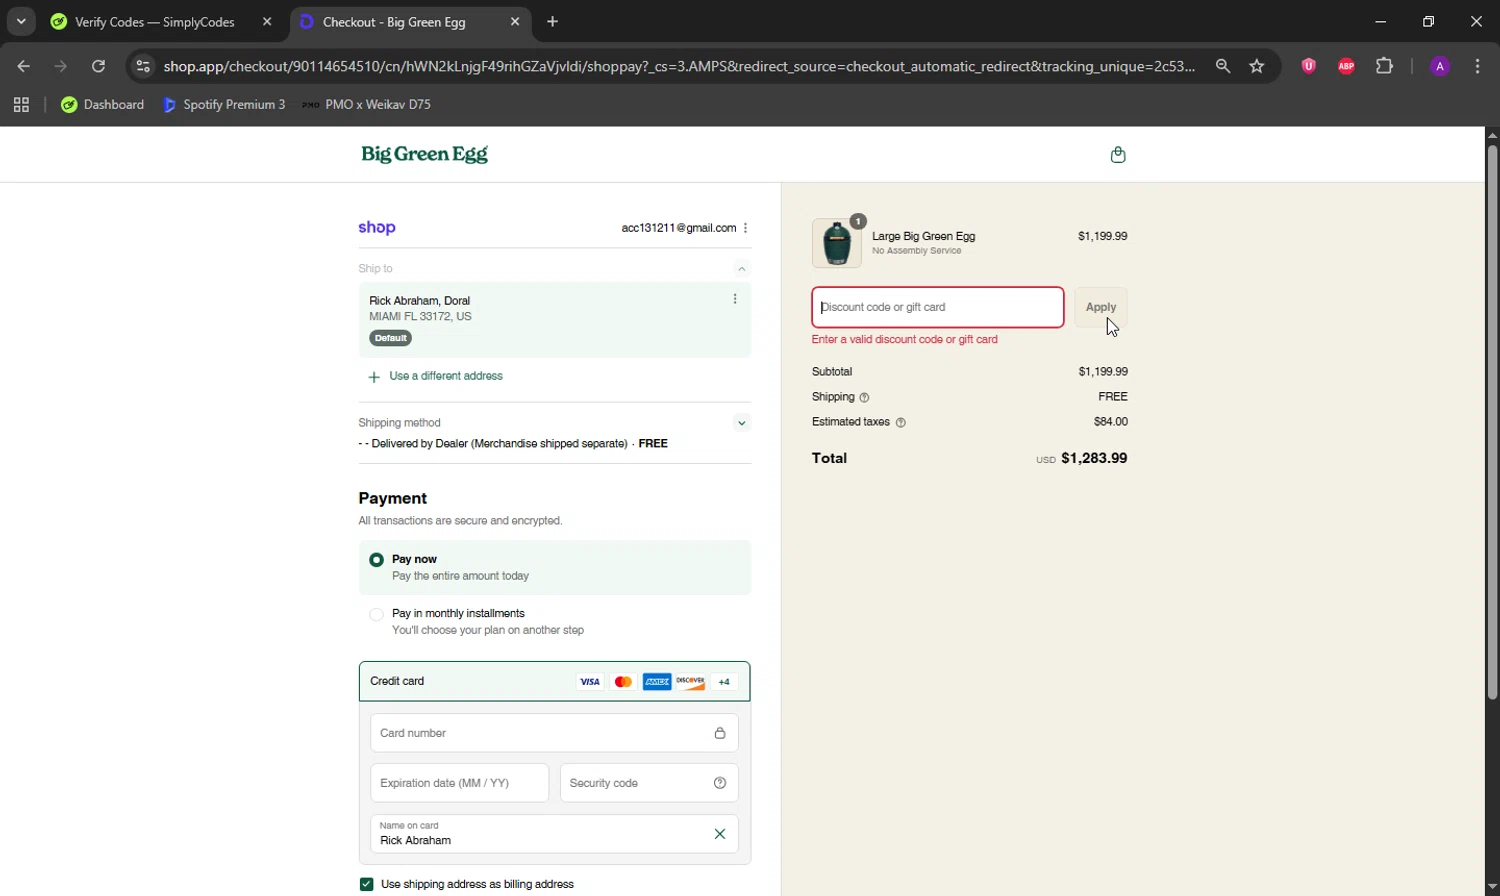This screenshot has height=896, width=1500.
Task: Open a new browser tab
Action: tap(553, 21)
